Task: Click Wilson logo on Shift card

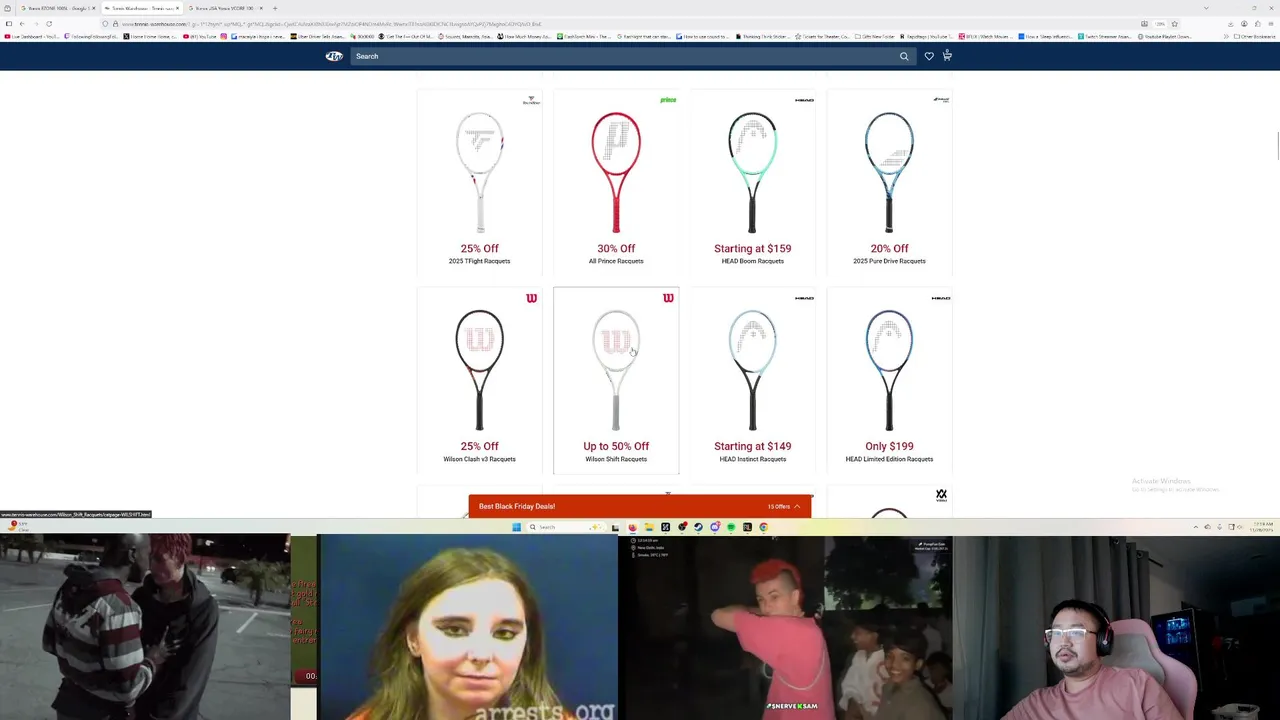Action: [x=668, y=298]
